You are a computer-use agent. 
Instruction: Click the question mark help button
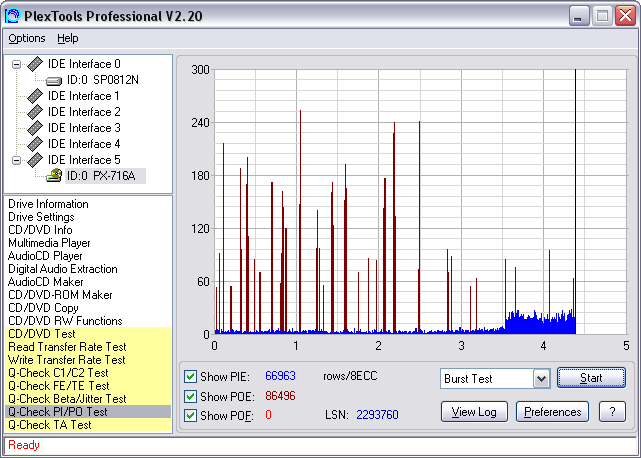[x=612, y=412]
